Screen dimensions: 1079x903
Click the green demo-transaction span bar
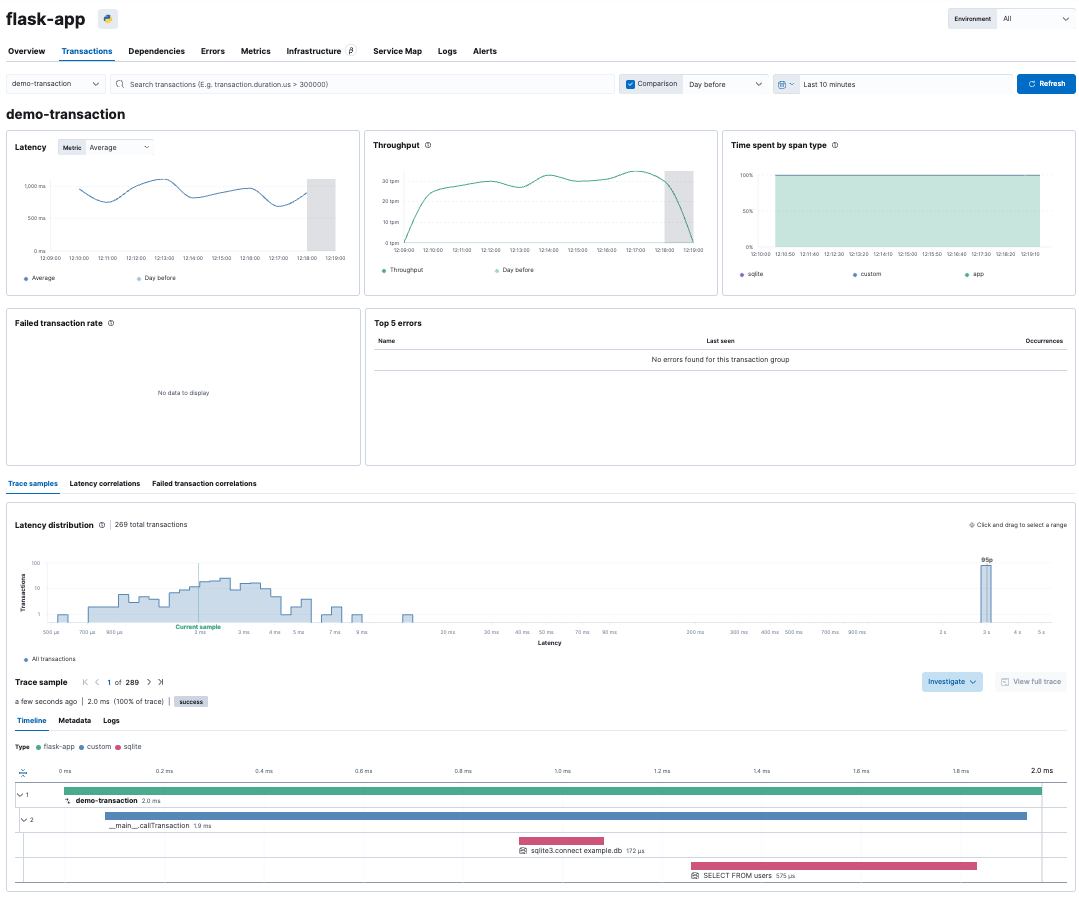pos(553,791)
